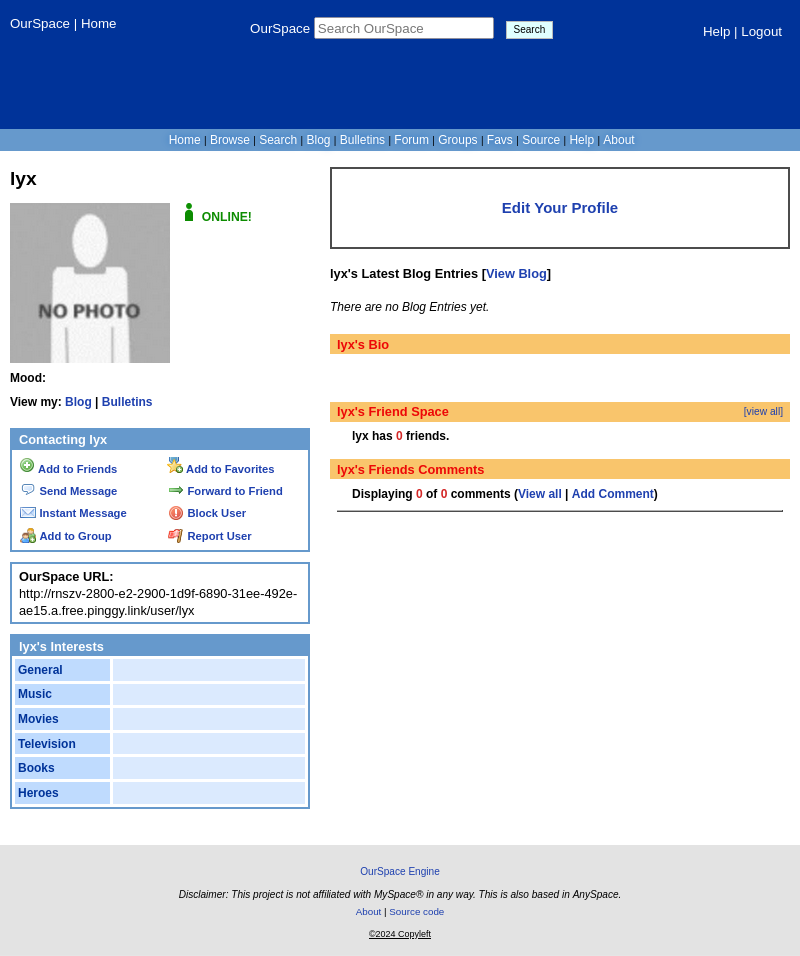Click the Send Message speech bubble icon
800x956 pixels.
pyautogui.click(x=28, y=490)
